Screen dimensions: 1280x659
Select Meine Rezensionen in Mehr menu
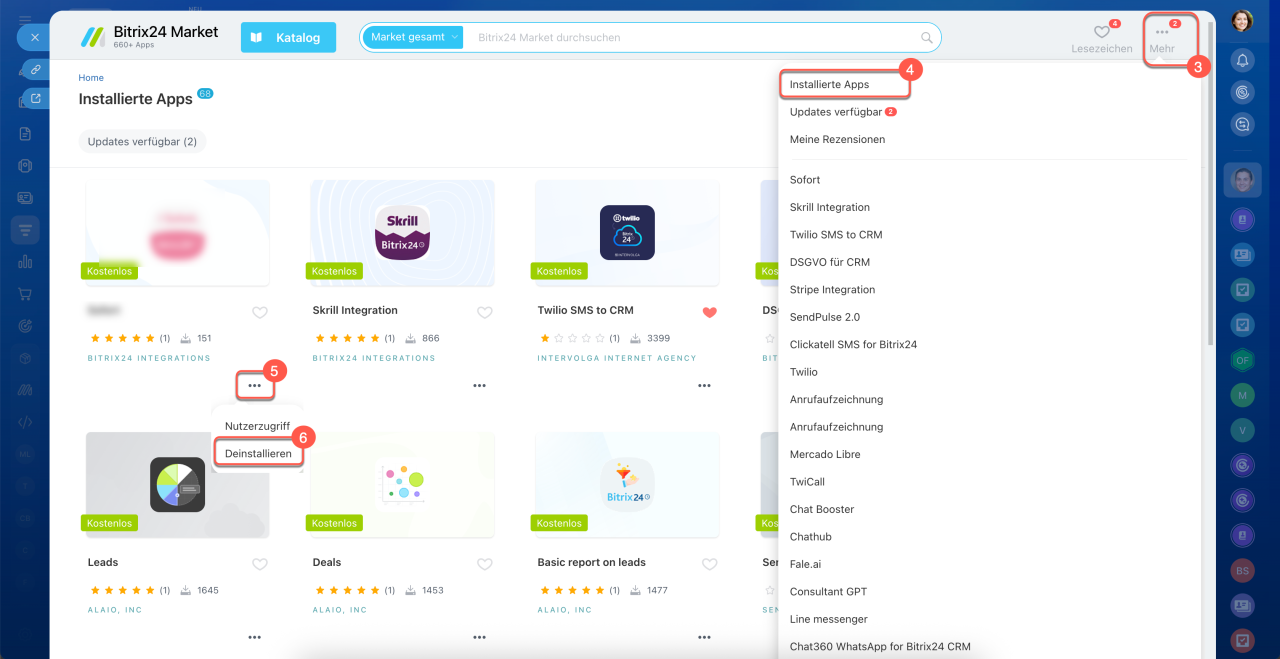coord(837,139)
